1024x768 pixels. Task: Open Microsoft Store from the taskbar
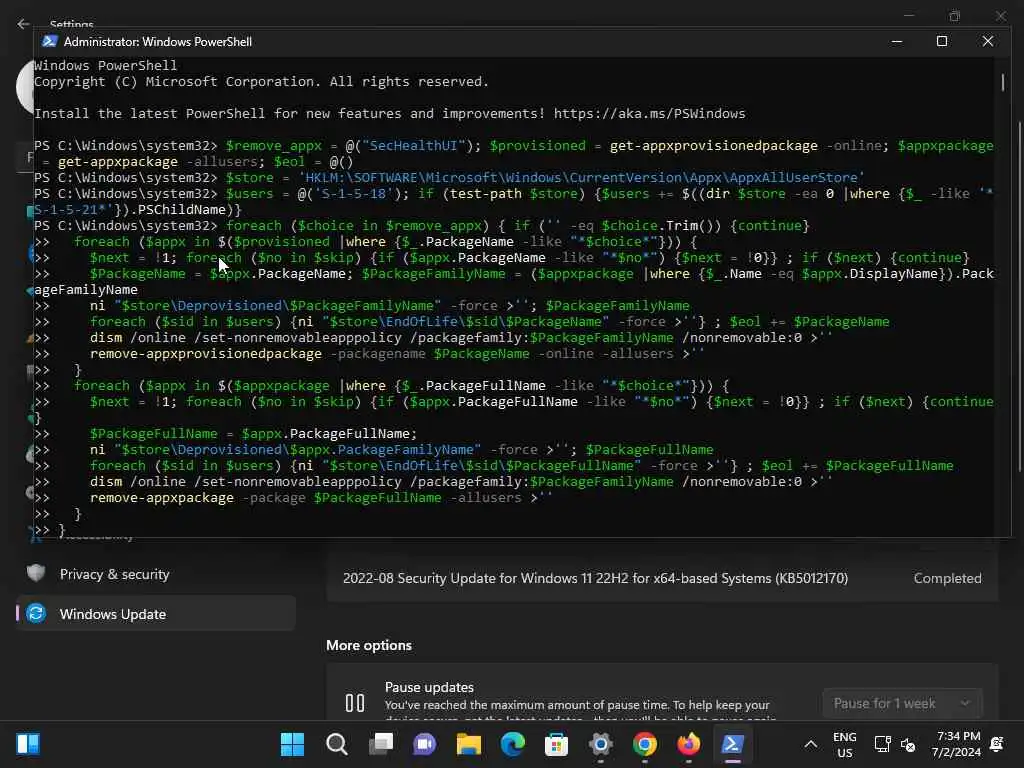[x=556, y=744]
